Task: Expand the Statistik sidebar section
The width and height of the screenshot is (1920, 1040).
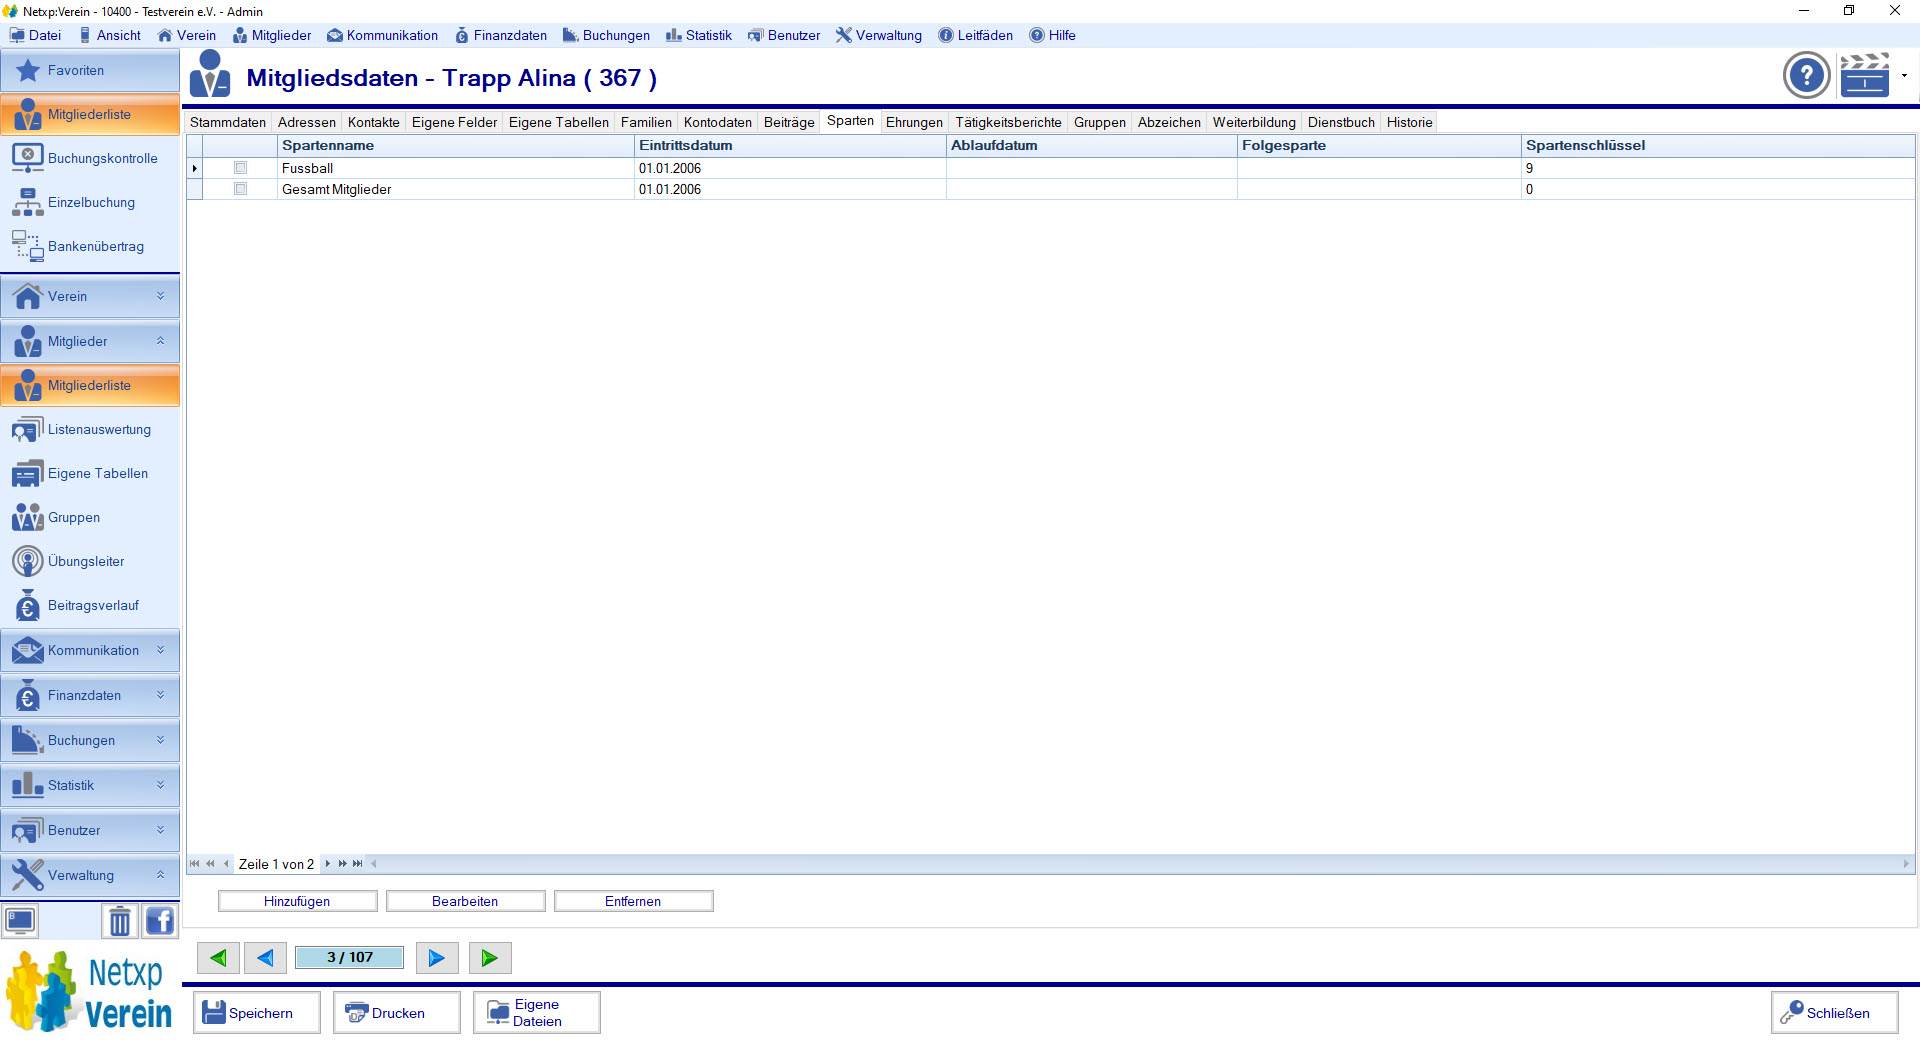Action: (x=90, y=786)
